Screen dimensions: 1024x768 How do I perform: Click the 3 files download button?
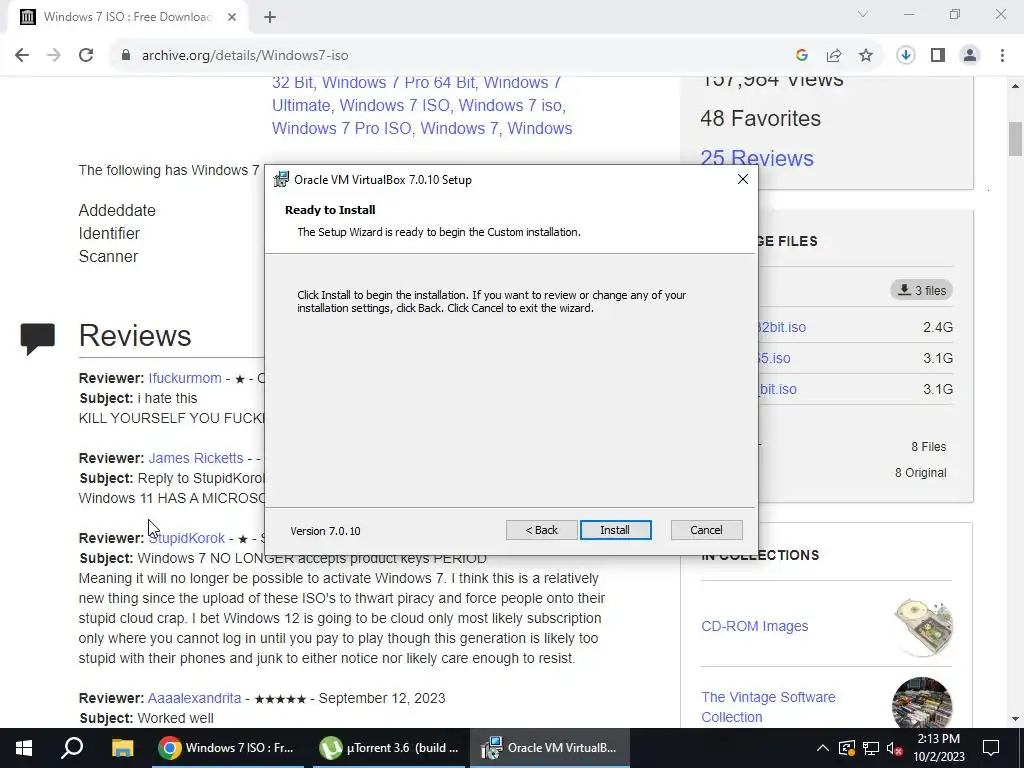click(x=921, y=290)
